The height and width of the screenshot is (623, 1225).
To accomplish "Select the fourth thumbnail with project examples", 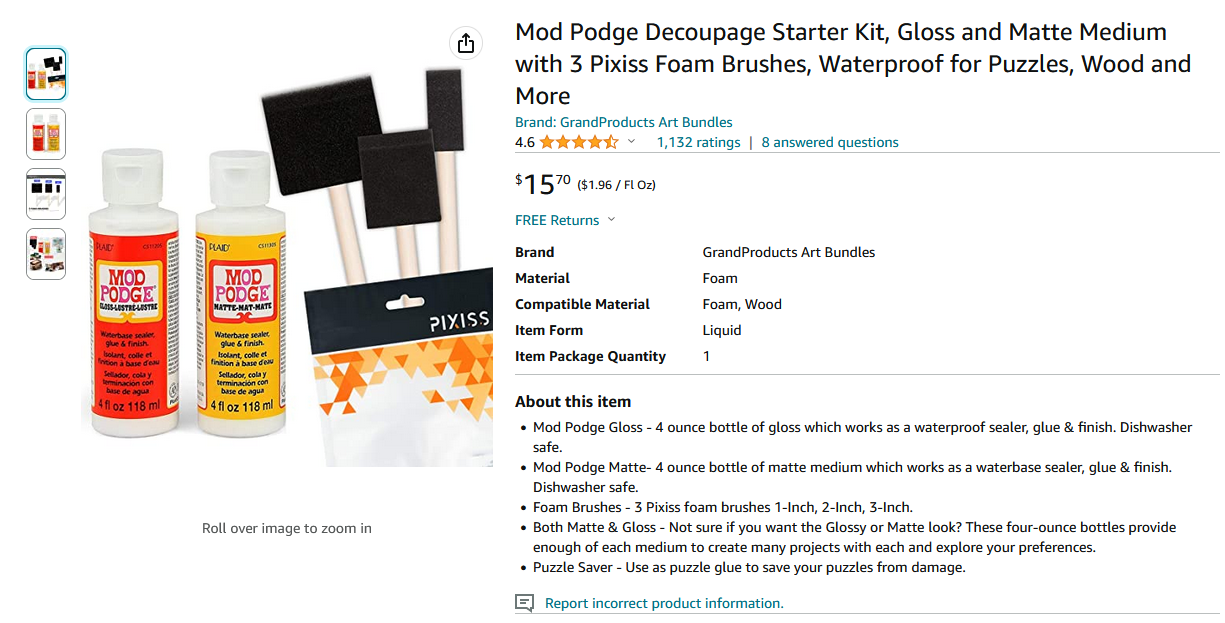I will point(46,254).
